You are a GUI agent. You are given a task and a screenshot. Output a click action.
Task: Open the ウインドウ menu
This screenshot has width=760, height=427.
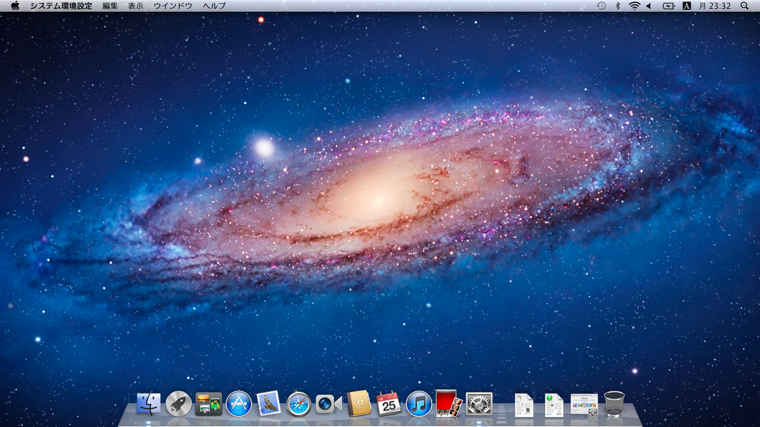pos(173,6)
